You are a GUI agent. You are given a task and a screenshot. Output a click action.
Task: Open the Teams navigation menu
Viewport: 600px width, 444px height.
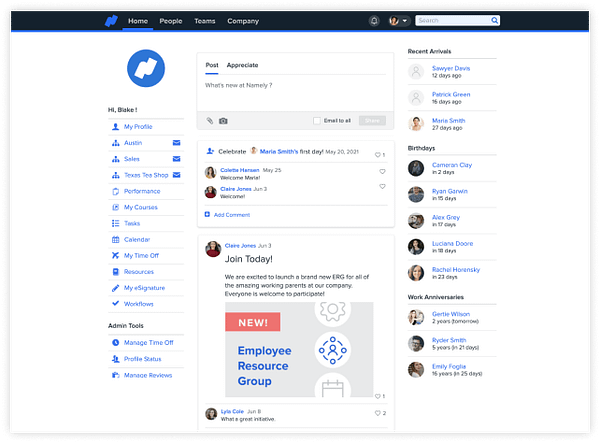click(x=204, y=20)
